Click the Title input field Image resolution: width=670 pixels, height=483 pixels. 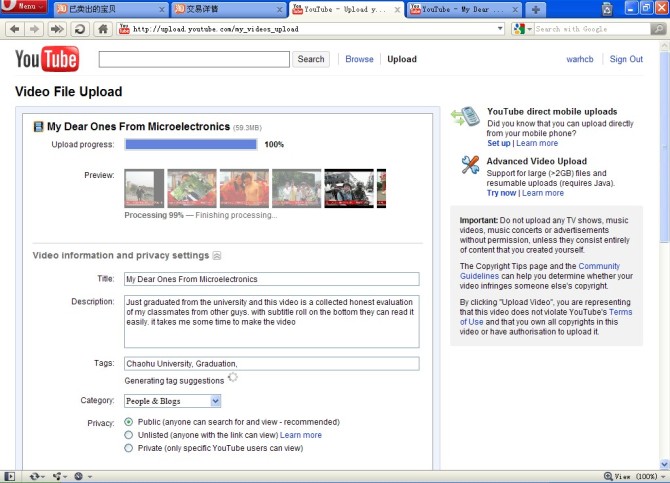point(272,279)
